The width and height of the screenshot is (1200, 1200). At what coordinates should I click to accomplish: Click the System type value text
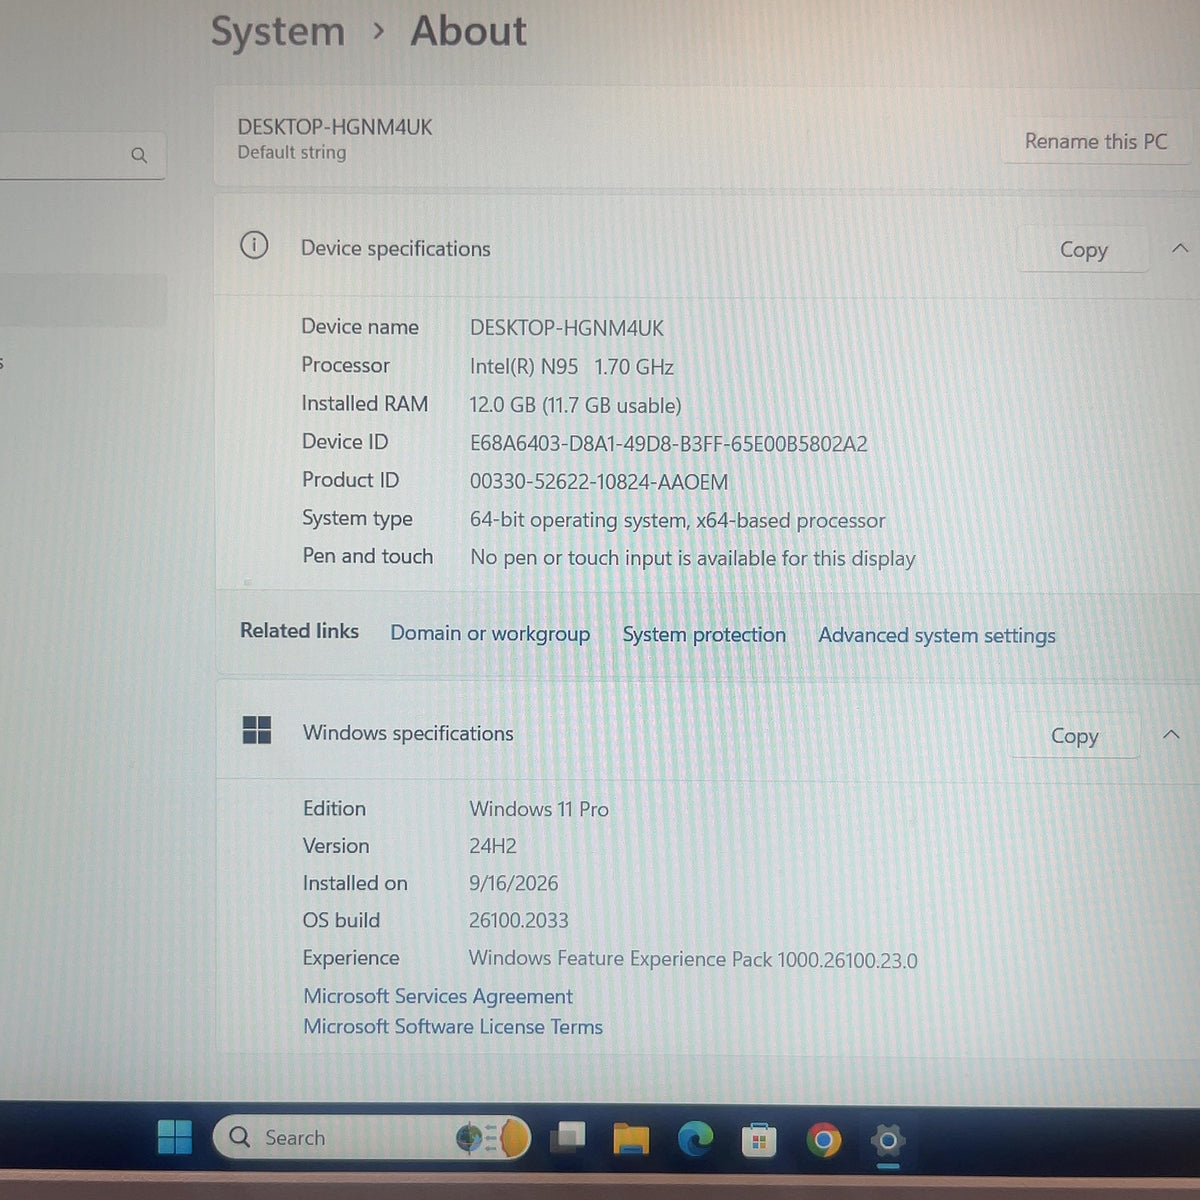click(677, 520)
